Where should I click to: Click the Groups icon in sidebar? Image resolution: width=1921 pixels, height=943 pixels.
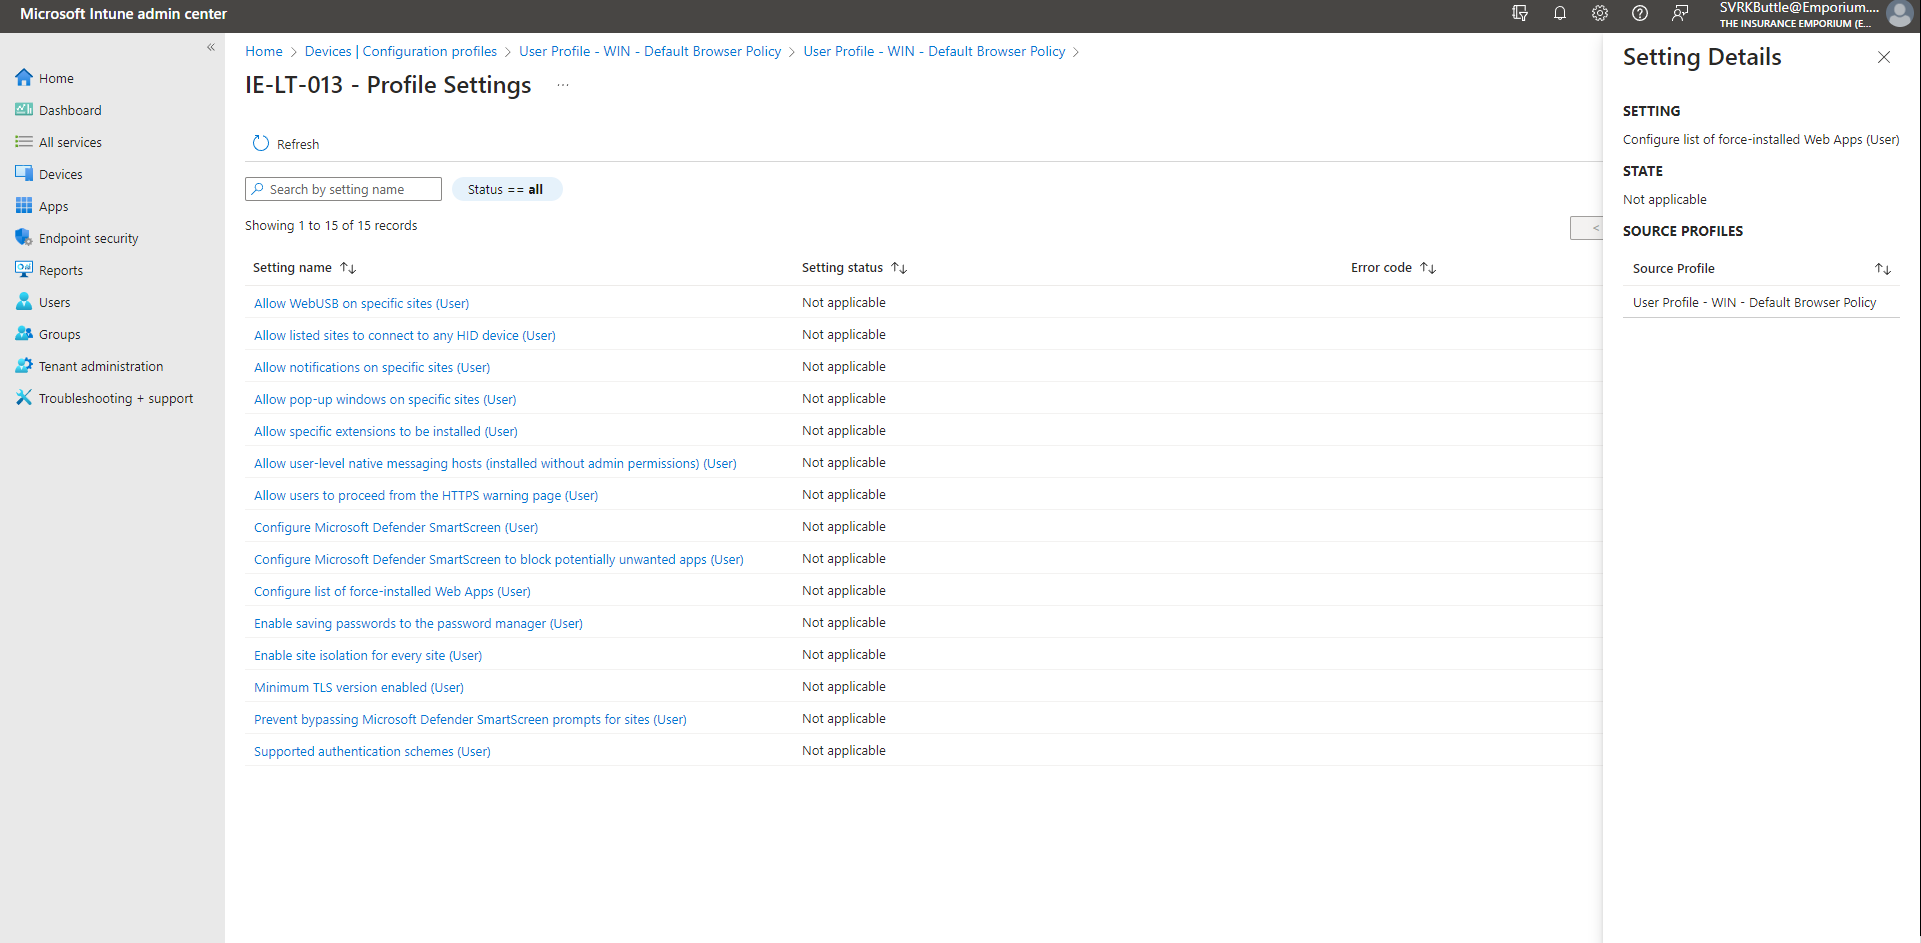pos(24,333)
